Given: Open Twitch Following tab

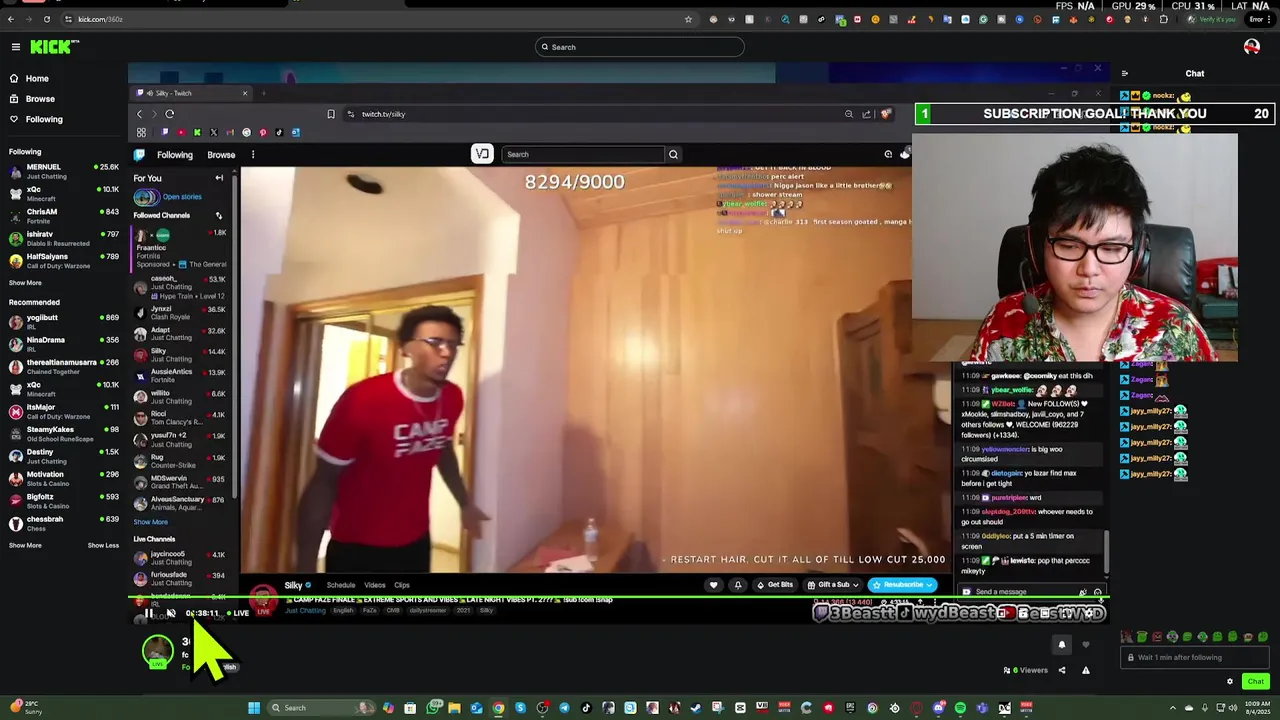Looking at the screenshot, I should point(174,155).
